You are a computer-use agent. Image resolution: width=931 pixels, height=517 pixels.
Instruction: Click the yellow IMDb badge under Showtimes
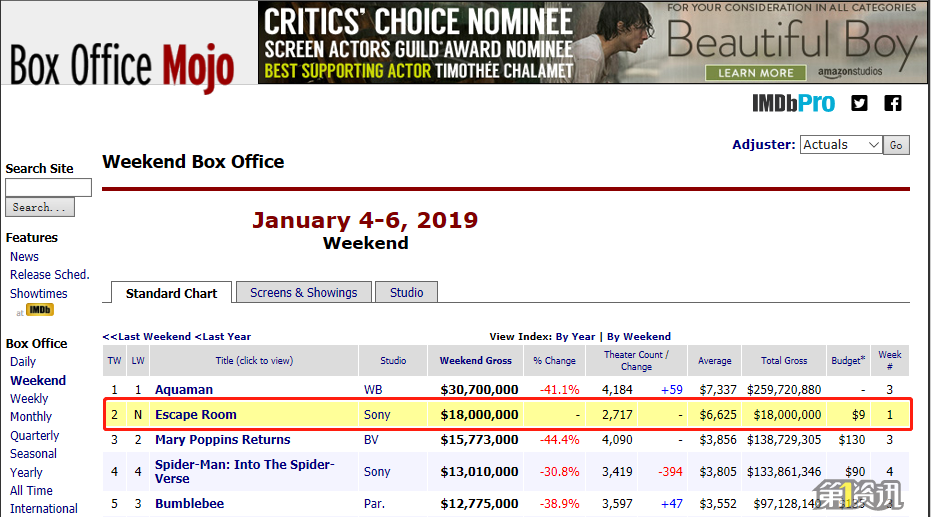click(x=40, y=310)
